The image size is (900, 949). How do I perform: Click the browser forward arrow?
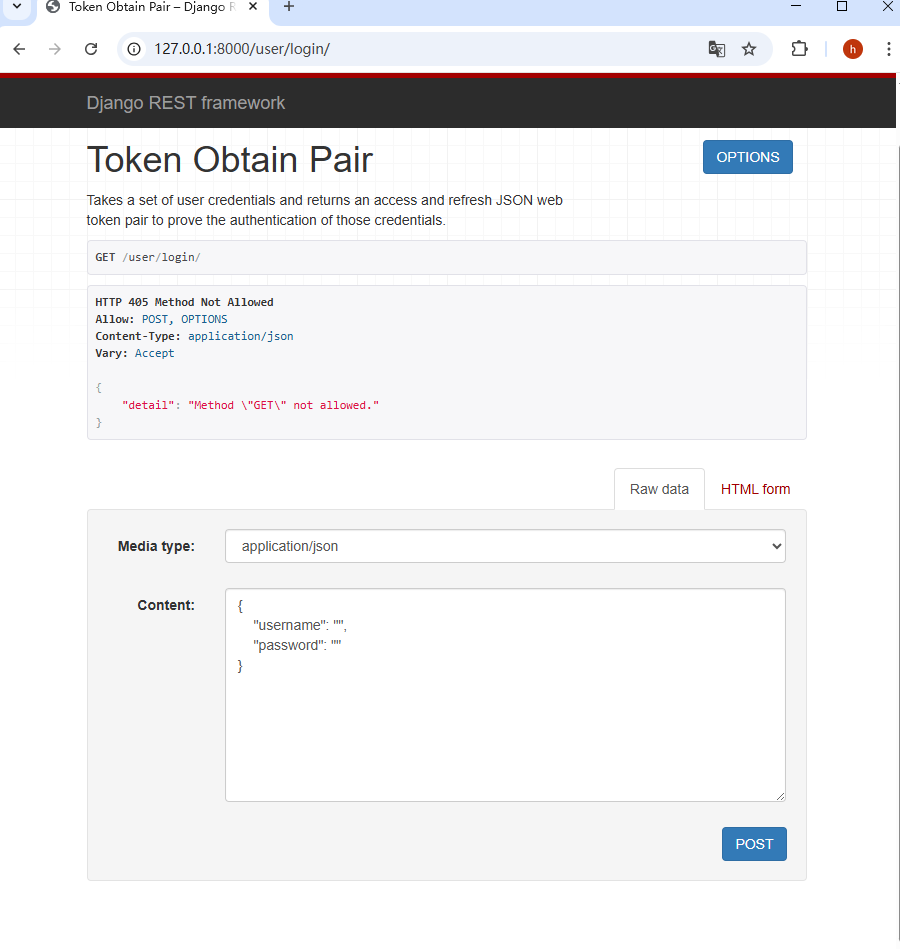(x=54, y=49)
